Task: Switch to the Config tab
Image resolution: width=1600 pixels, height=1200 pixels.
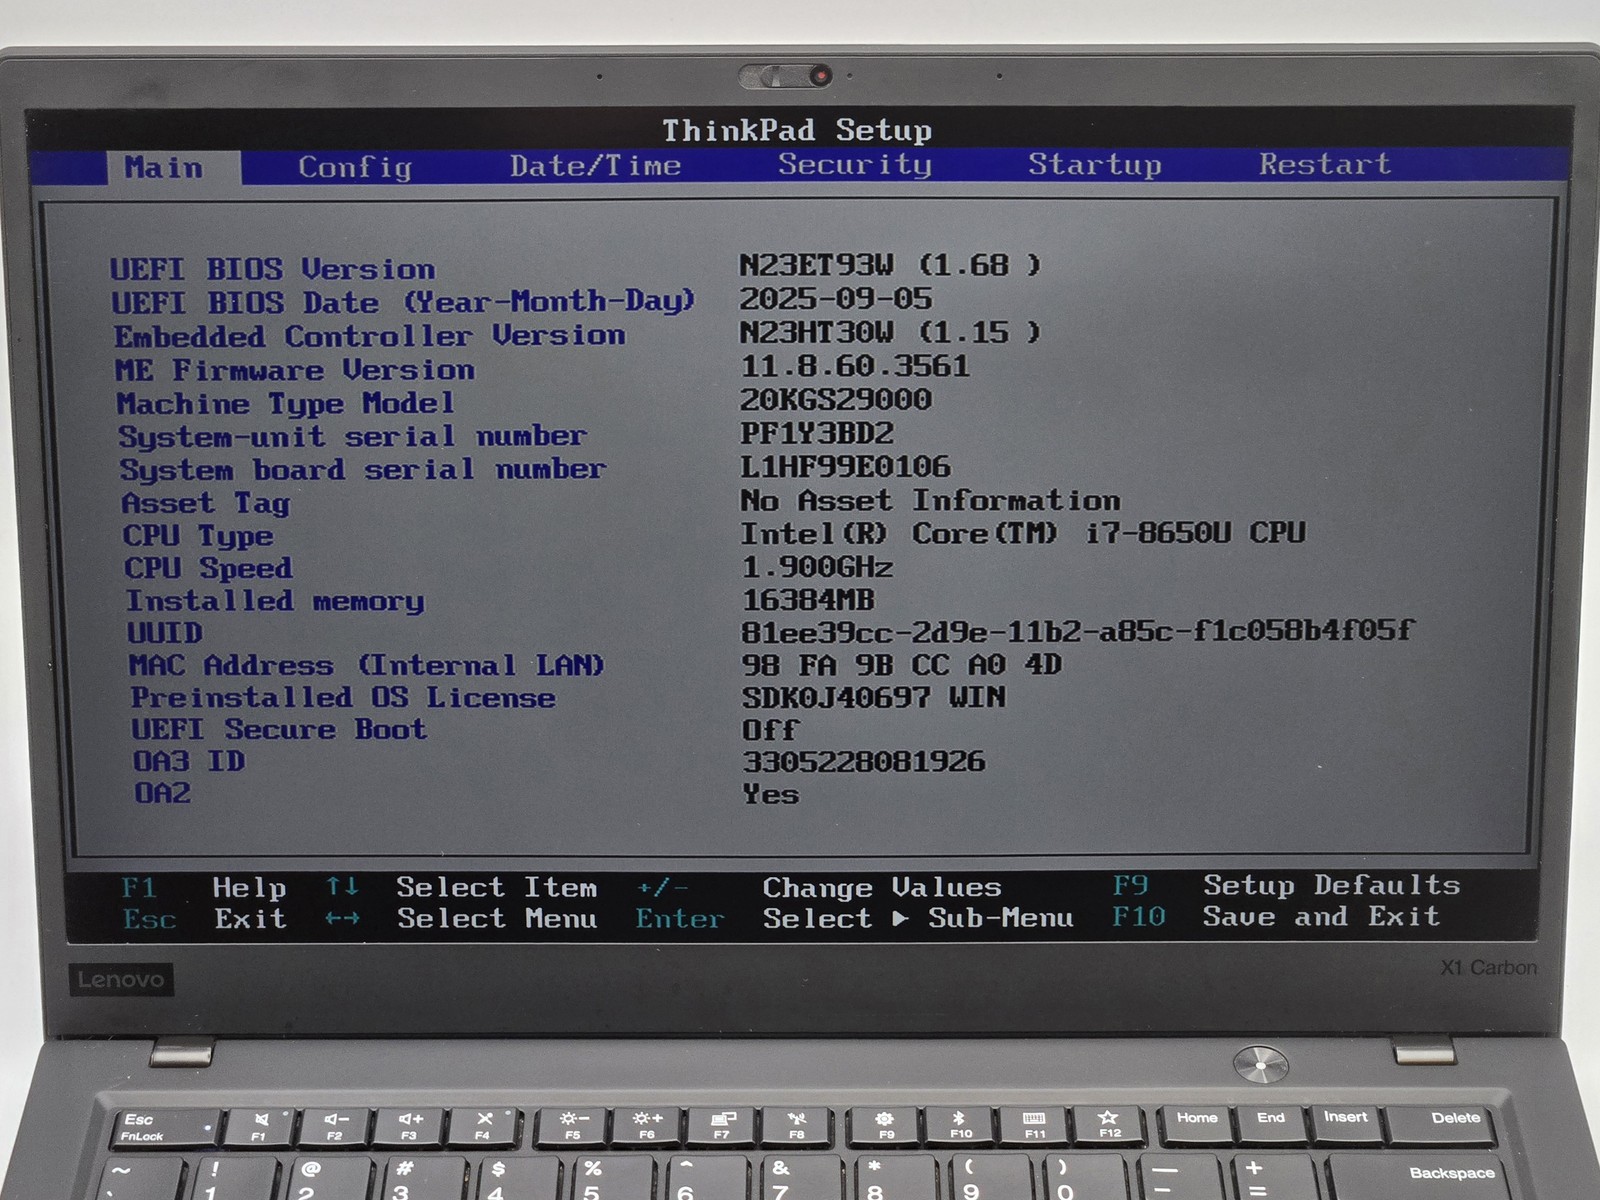Action: tap(355, 167)
